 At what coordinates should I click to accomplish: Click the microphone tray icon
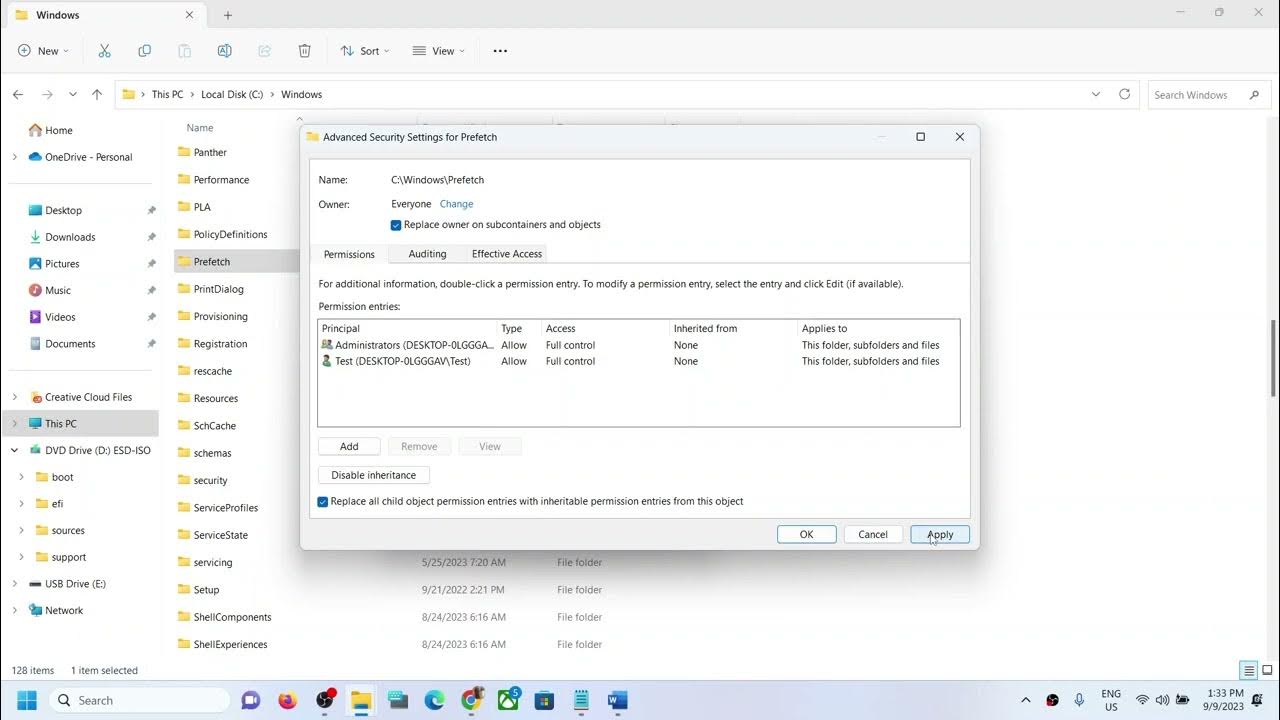pos(1079,700)
